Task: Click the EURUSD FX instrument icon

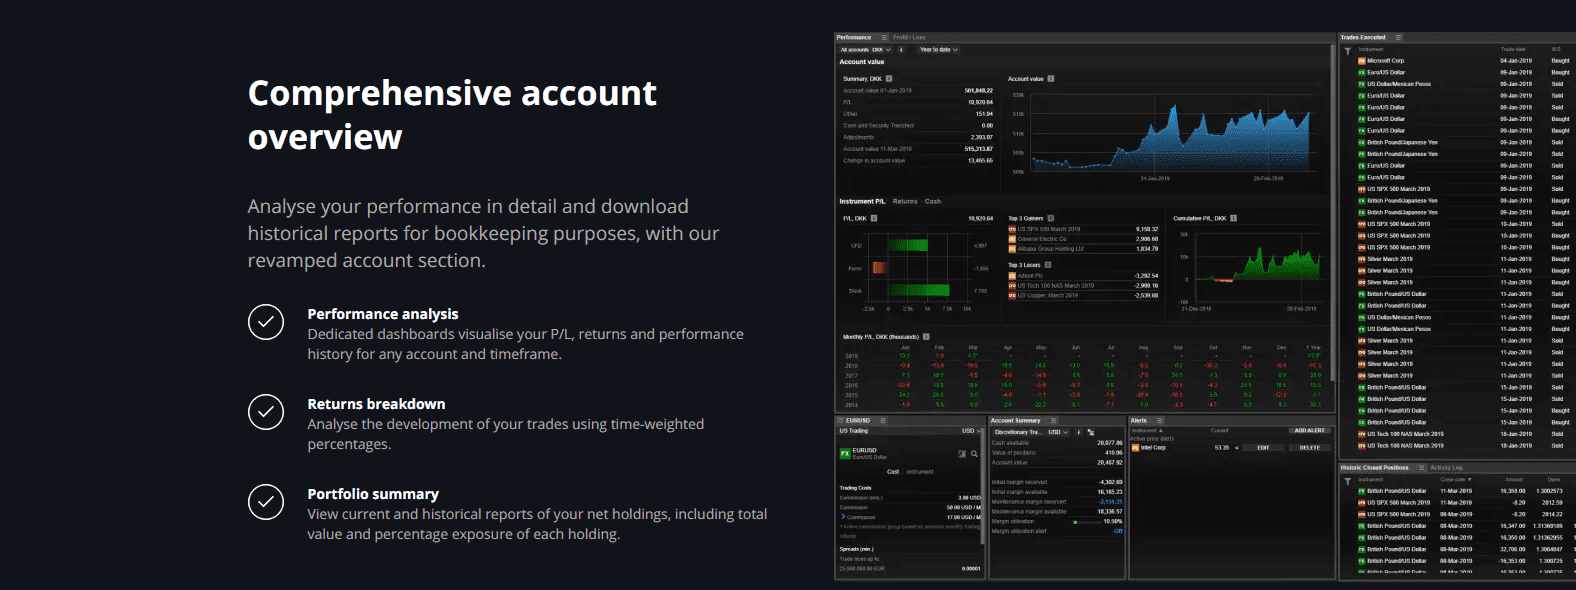Action: (x=845, y=453)
